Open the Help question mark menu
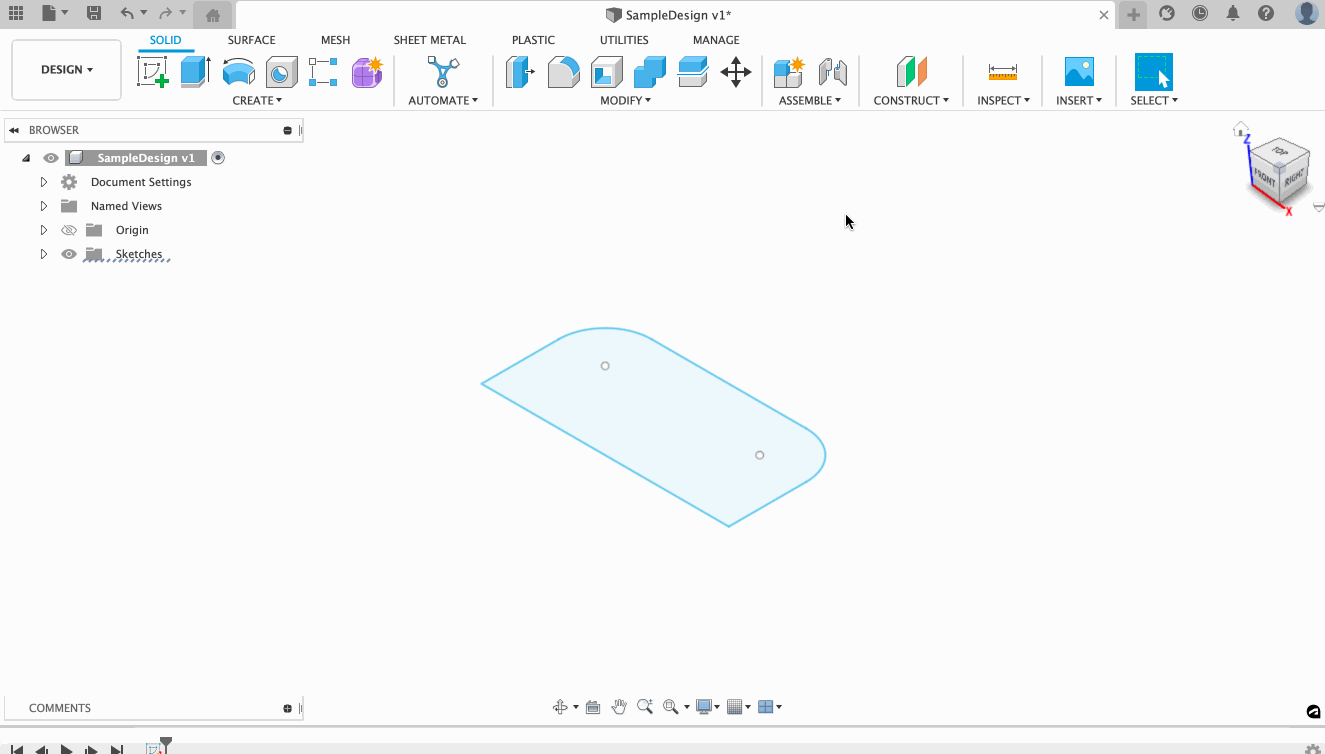1325x754 pixels. pyautogui.click(x=1266, y=14)
